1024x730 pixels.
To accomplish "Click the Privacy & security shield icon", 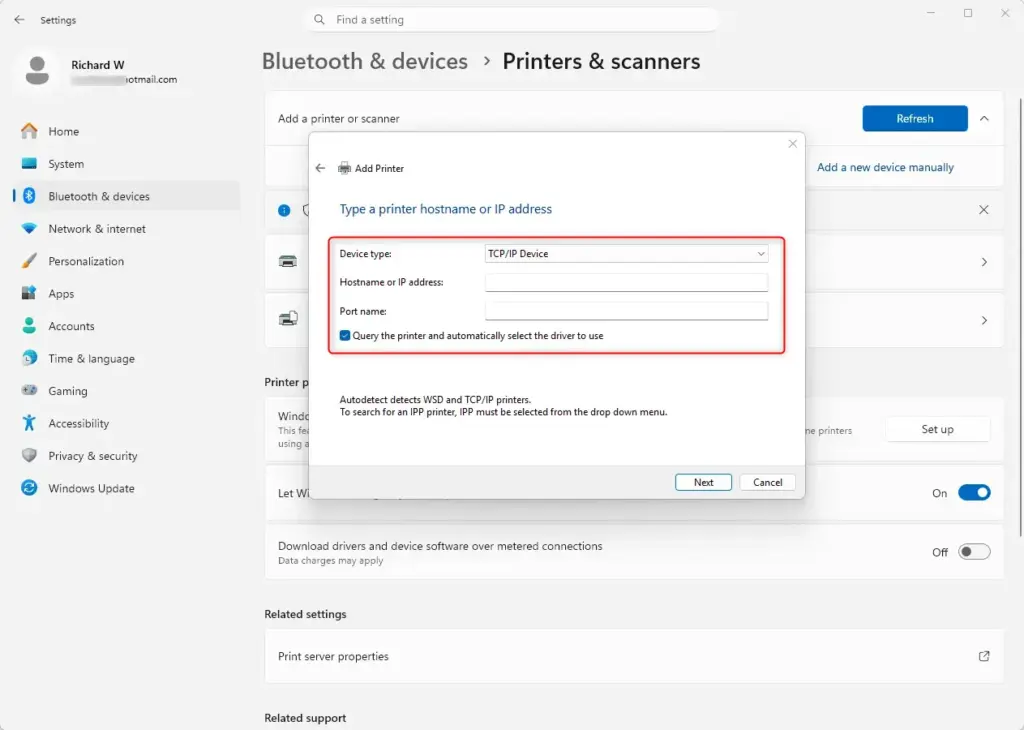I will point(29,456).
